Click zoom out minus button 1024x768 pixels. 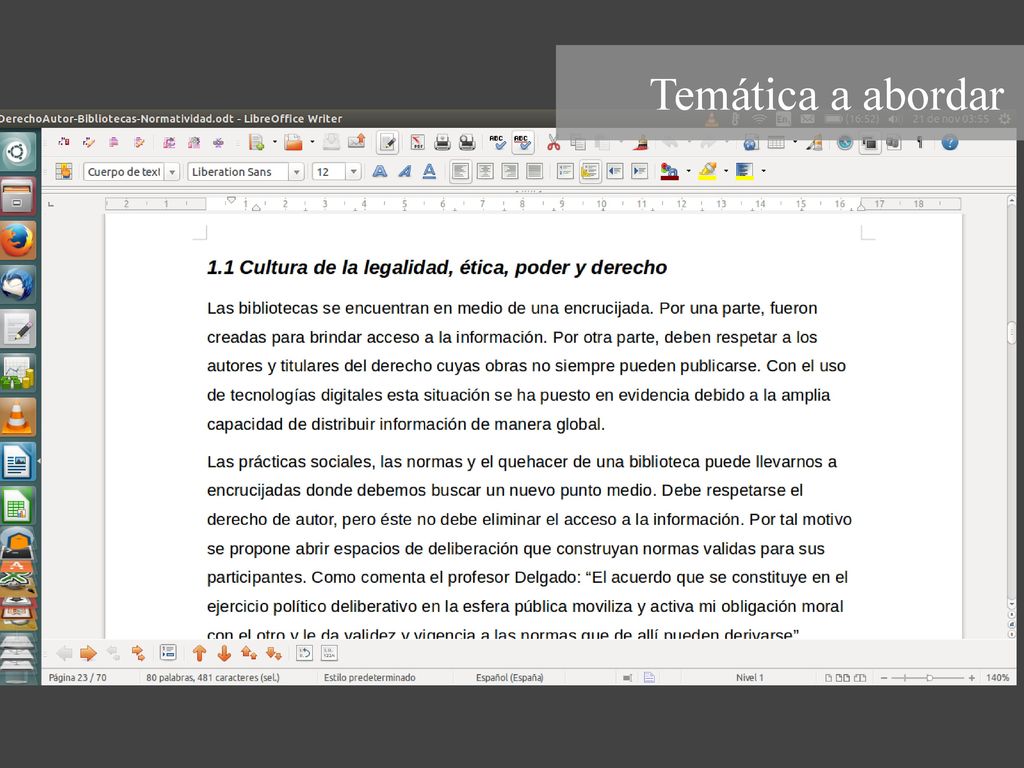pos(884,678)
